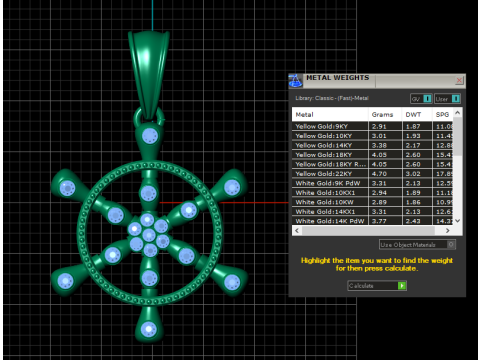Viewport: 480px width, 360px height.
Task: Select the Yellow Gold:14KY row
Action: coord(373,145)
